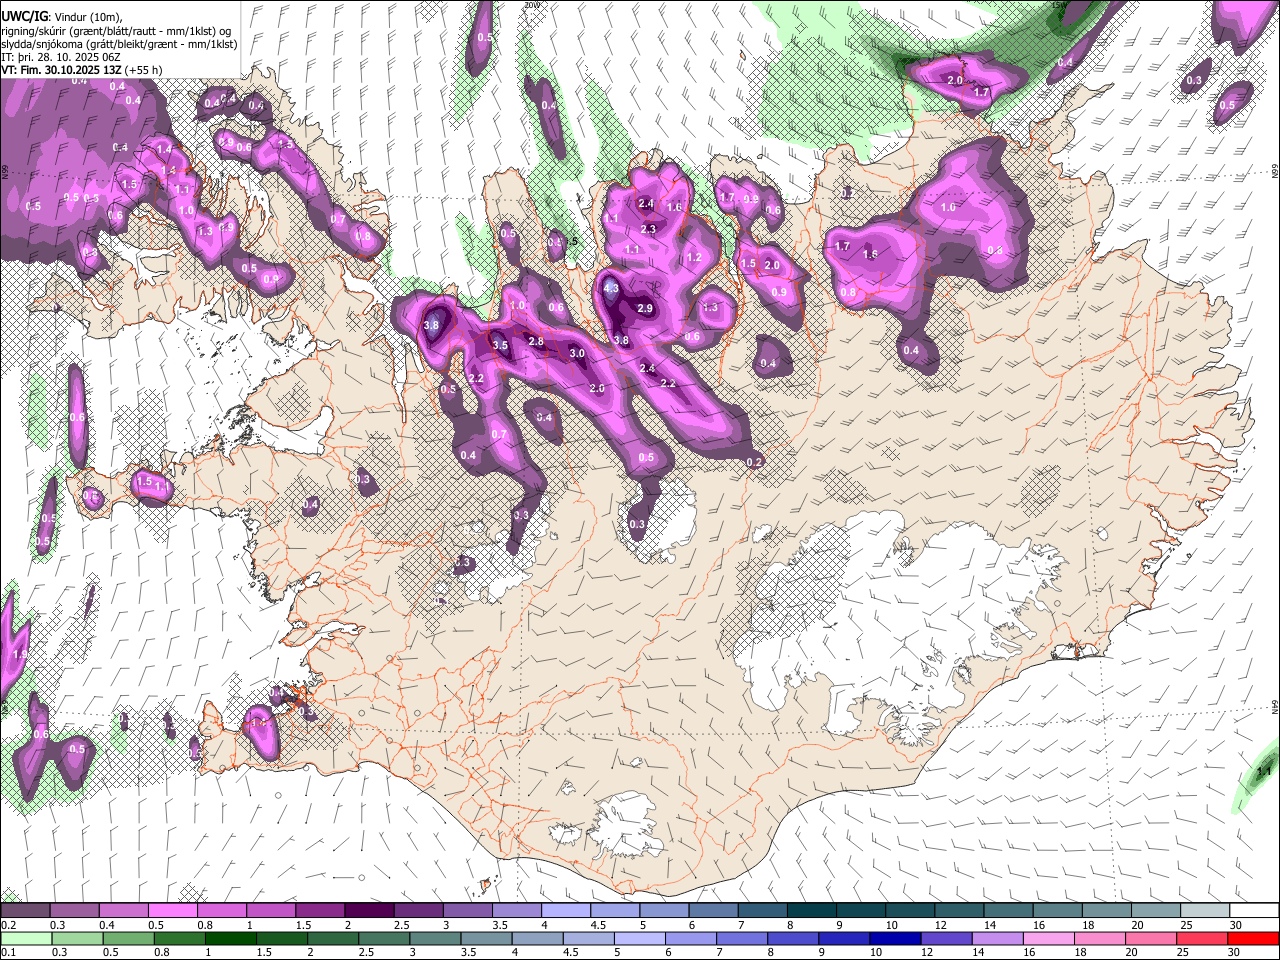The width and height of the screenshot is (1280, 960).
Task: Click the 'UWC/IG: Vindur (10m)' title text
Action: coord(62,16)
